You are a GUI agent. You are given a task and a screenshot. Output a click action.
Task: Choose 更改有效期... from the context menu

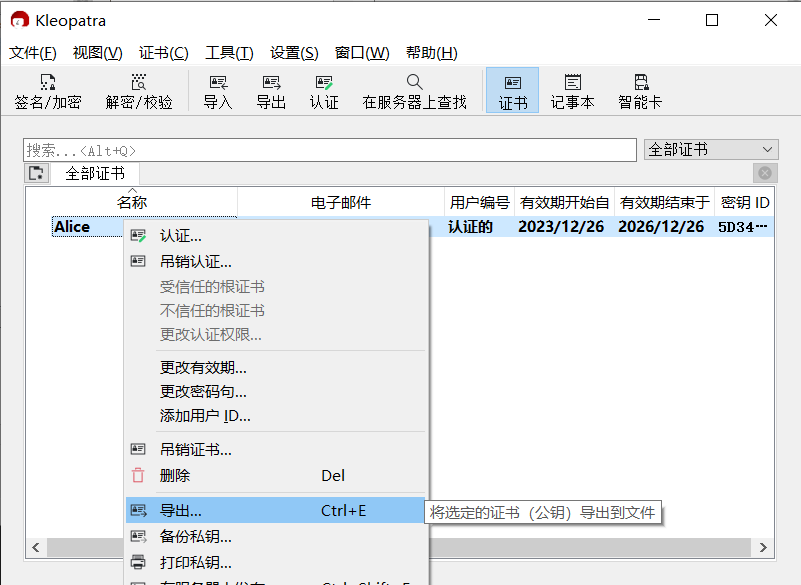(x=275, y=367)
